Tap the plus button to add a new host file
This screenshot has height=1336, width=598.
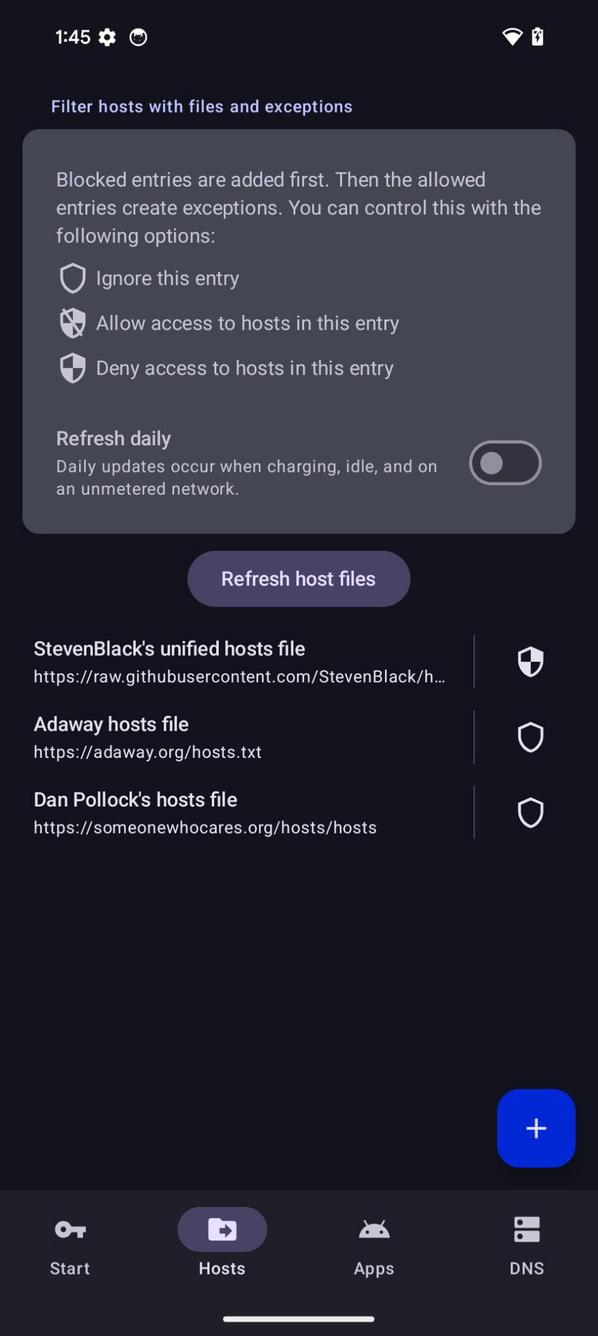[536, 1128]
